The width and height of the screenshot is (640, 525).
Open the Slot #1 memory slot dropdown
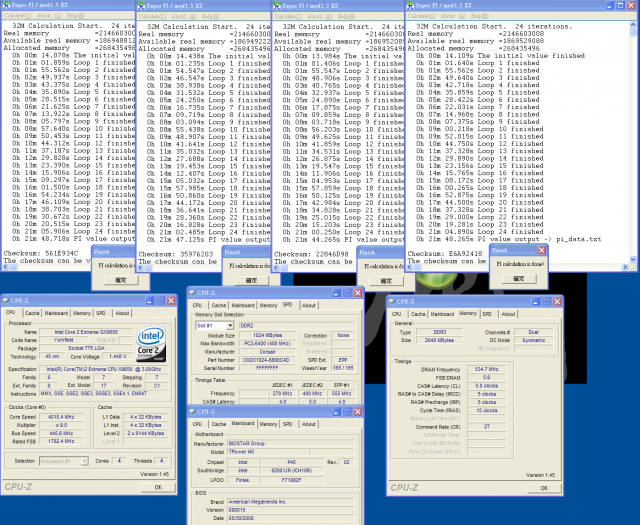coord(230,326)
